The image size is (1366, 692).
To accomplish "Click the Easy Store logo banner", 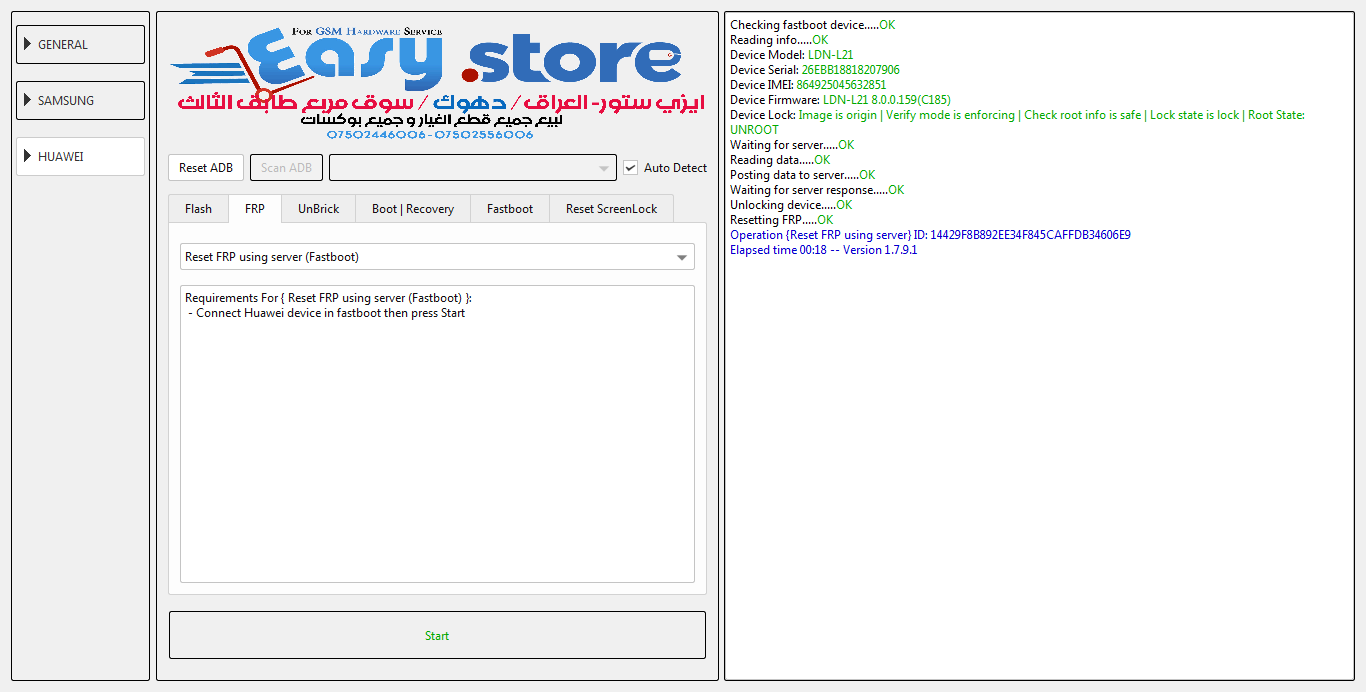I will (437, 82).
